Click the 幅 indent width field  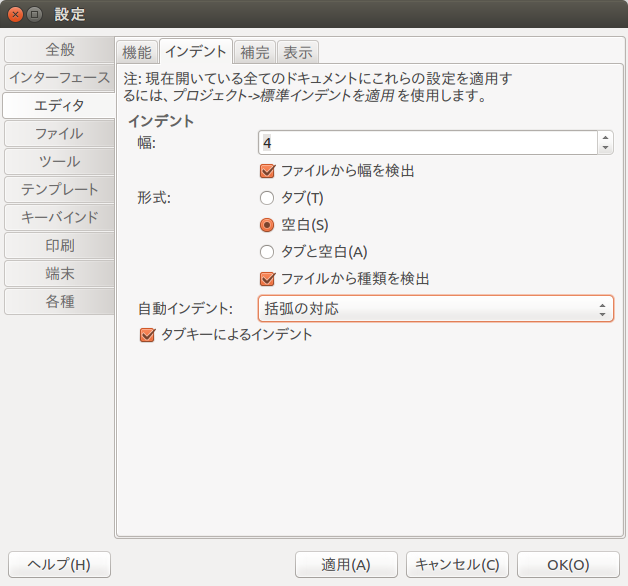tap(428, 143)
